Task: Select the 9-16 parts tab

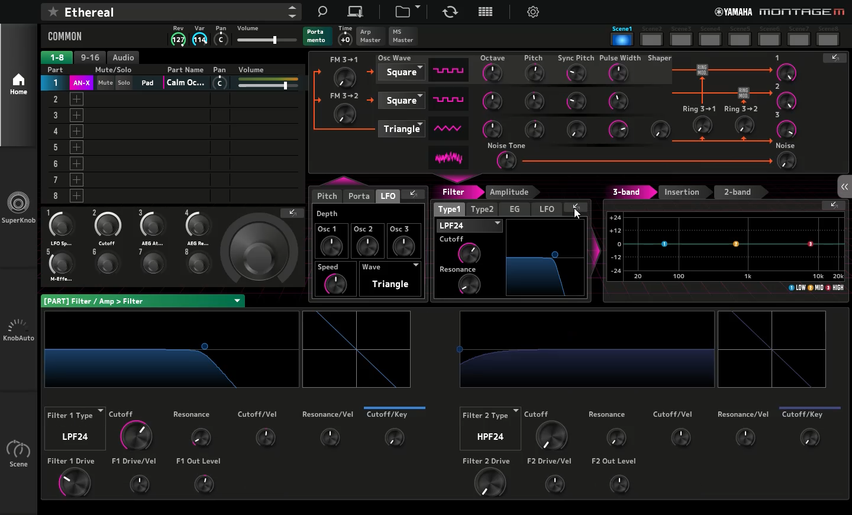Action: (x=90, y=58)
